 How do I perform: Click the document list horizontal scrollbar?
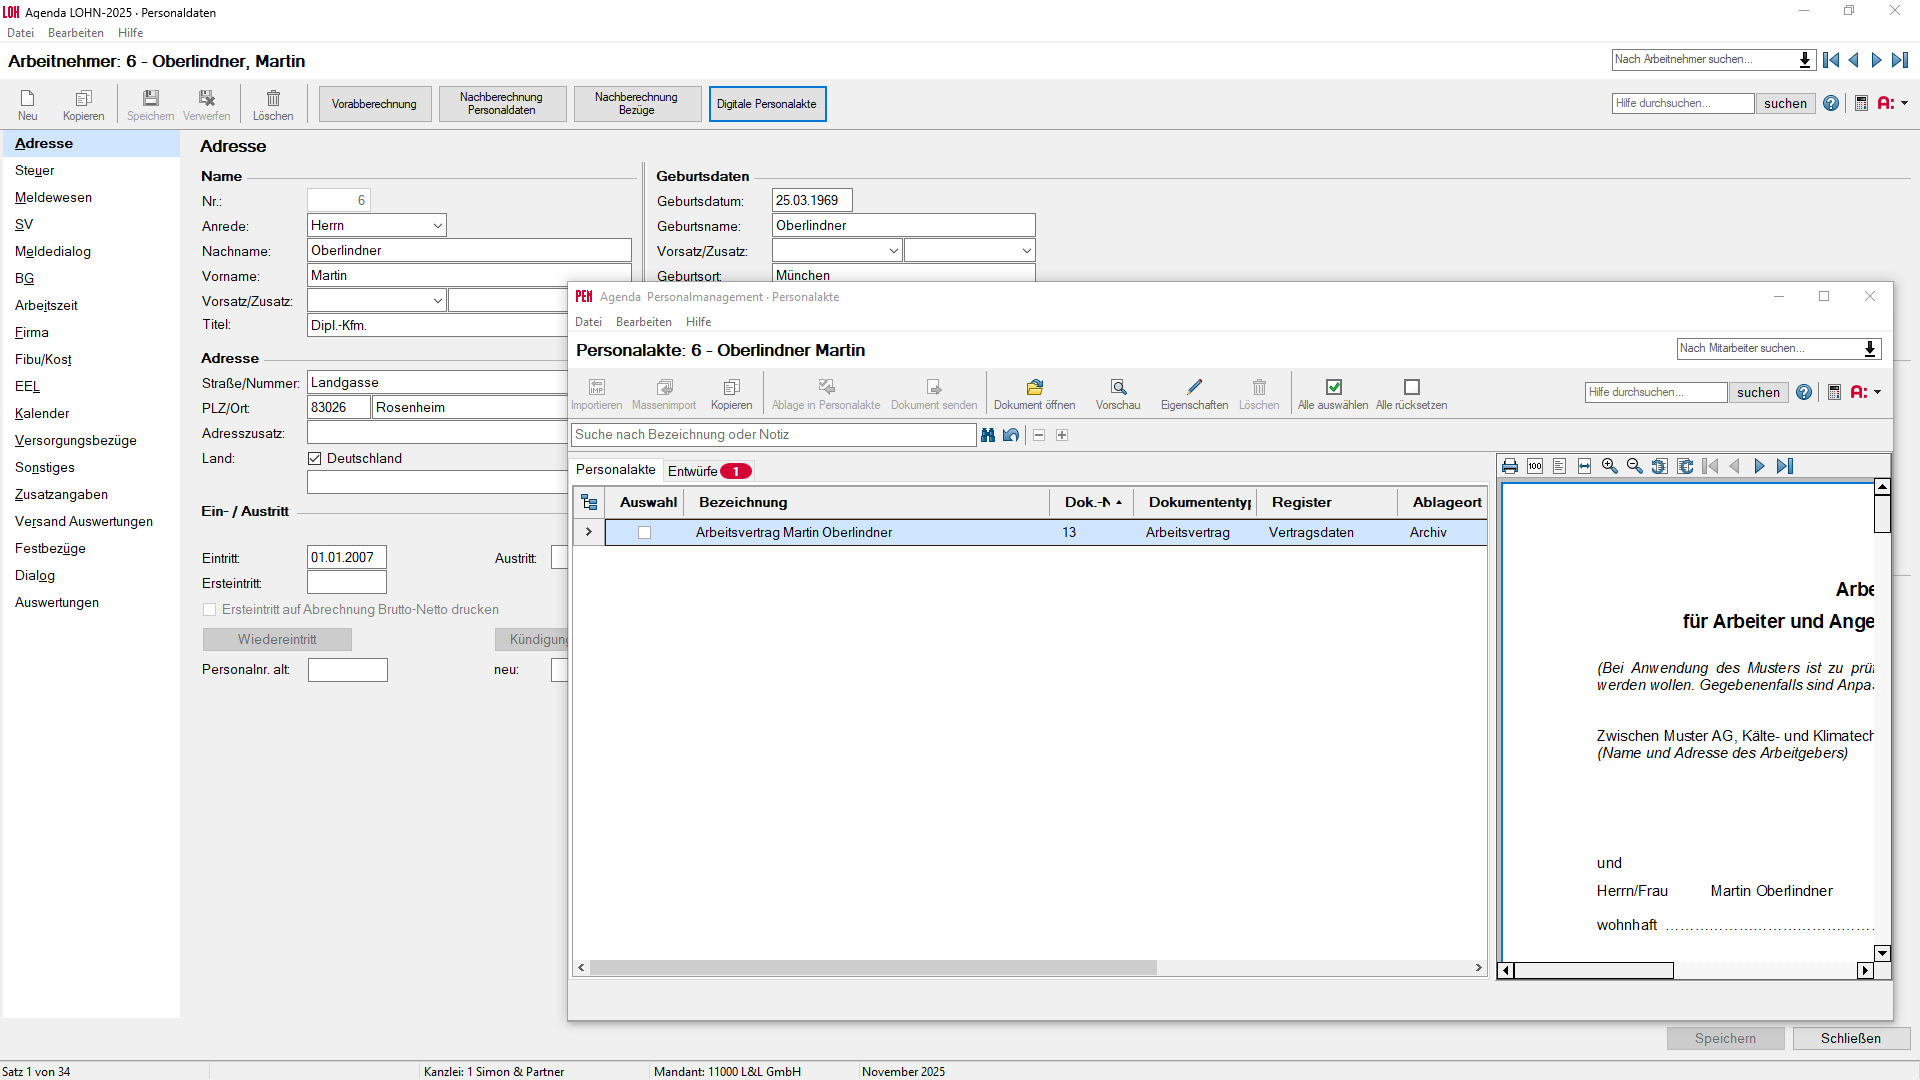pos(873,968)
